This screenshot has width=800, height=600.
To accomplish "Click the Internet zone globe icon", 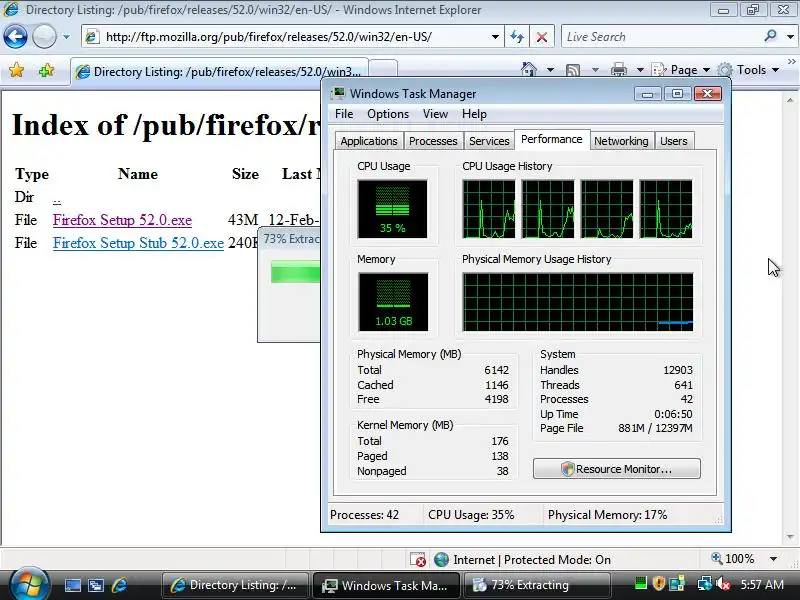I will coord(441,560).
